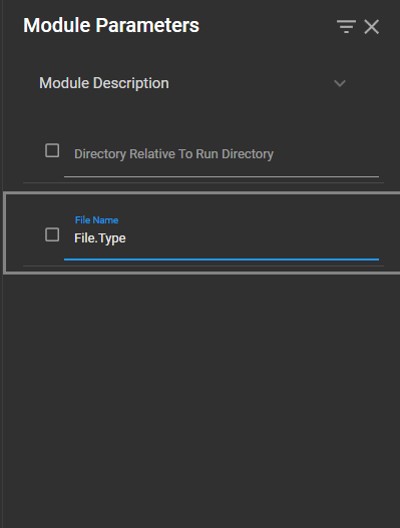Click the empty end of File Name input

[253, 238]
